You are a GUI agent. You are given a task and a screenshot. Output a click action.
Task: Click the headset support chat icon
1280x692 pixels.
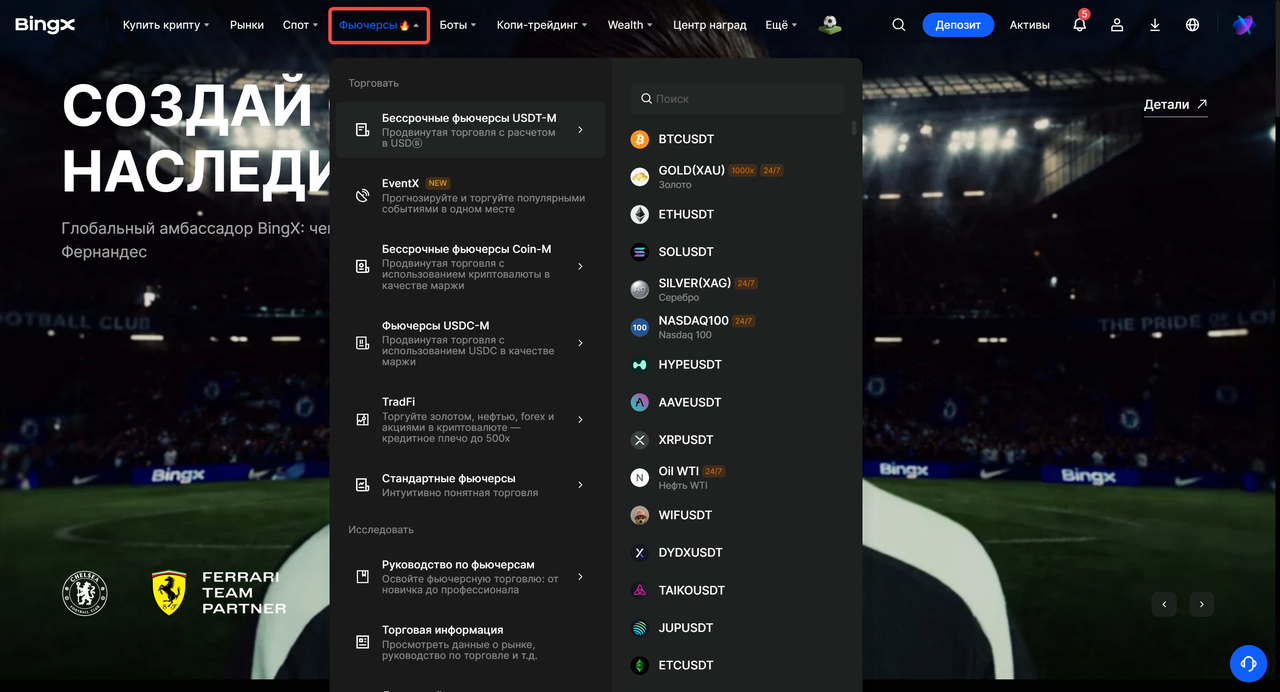(1248, 663)
